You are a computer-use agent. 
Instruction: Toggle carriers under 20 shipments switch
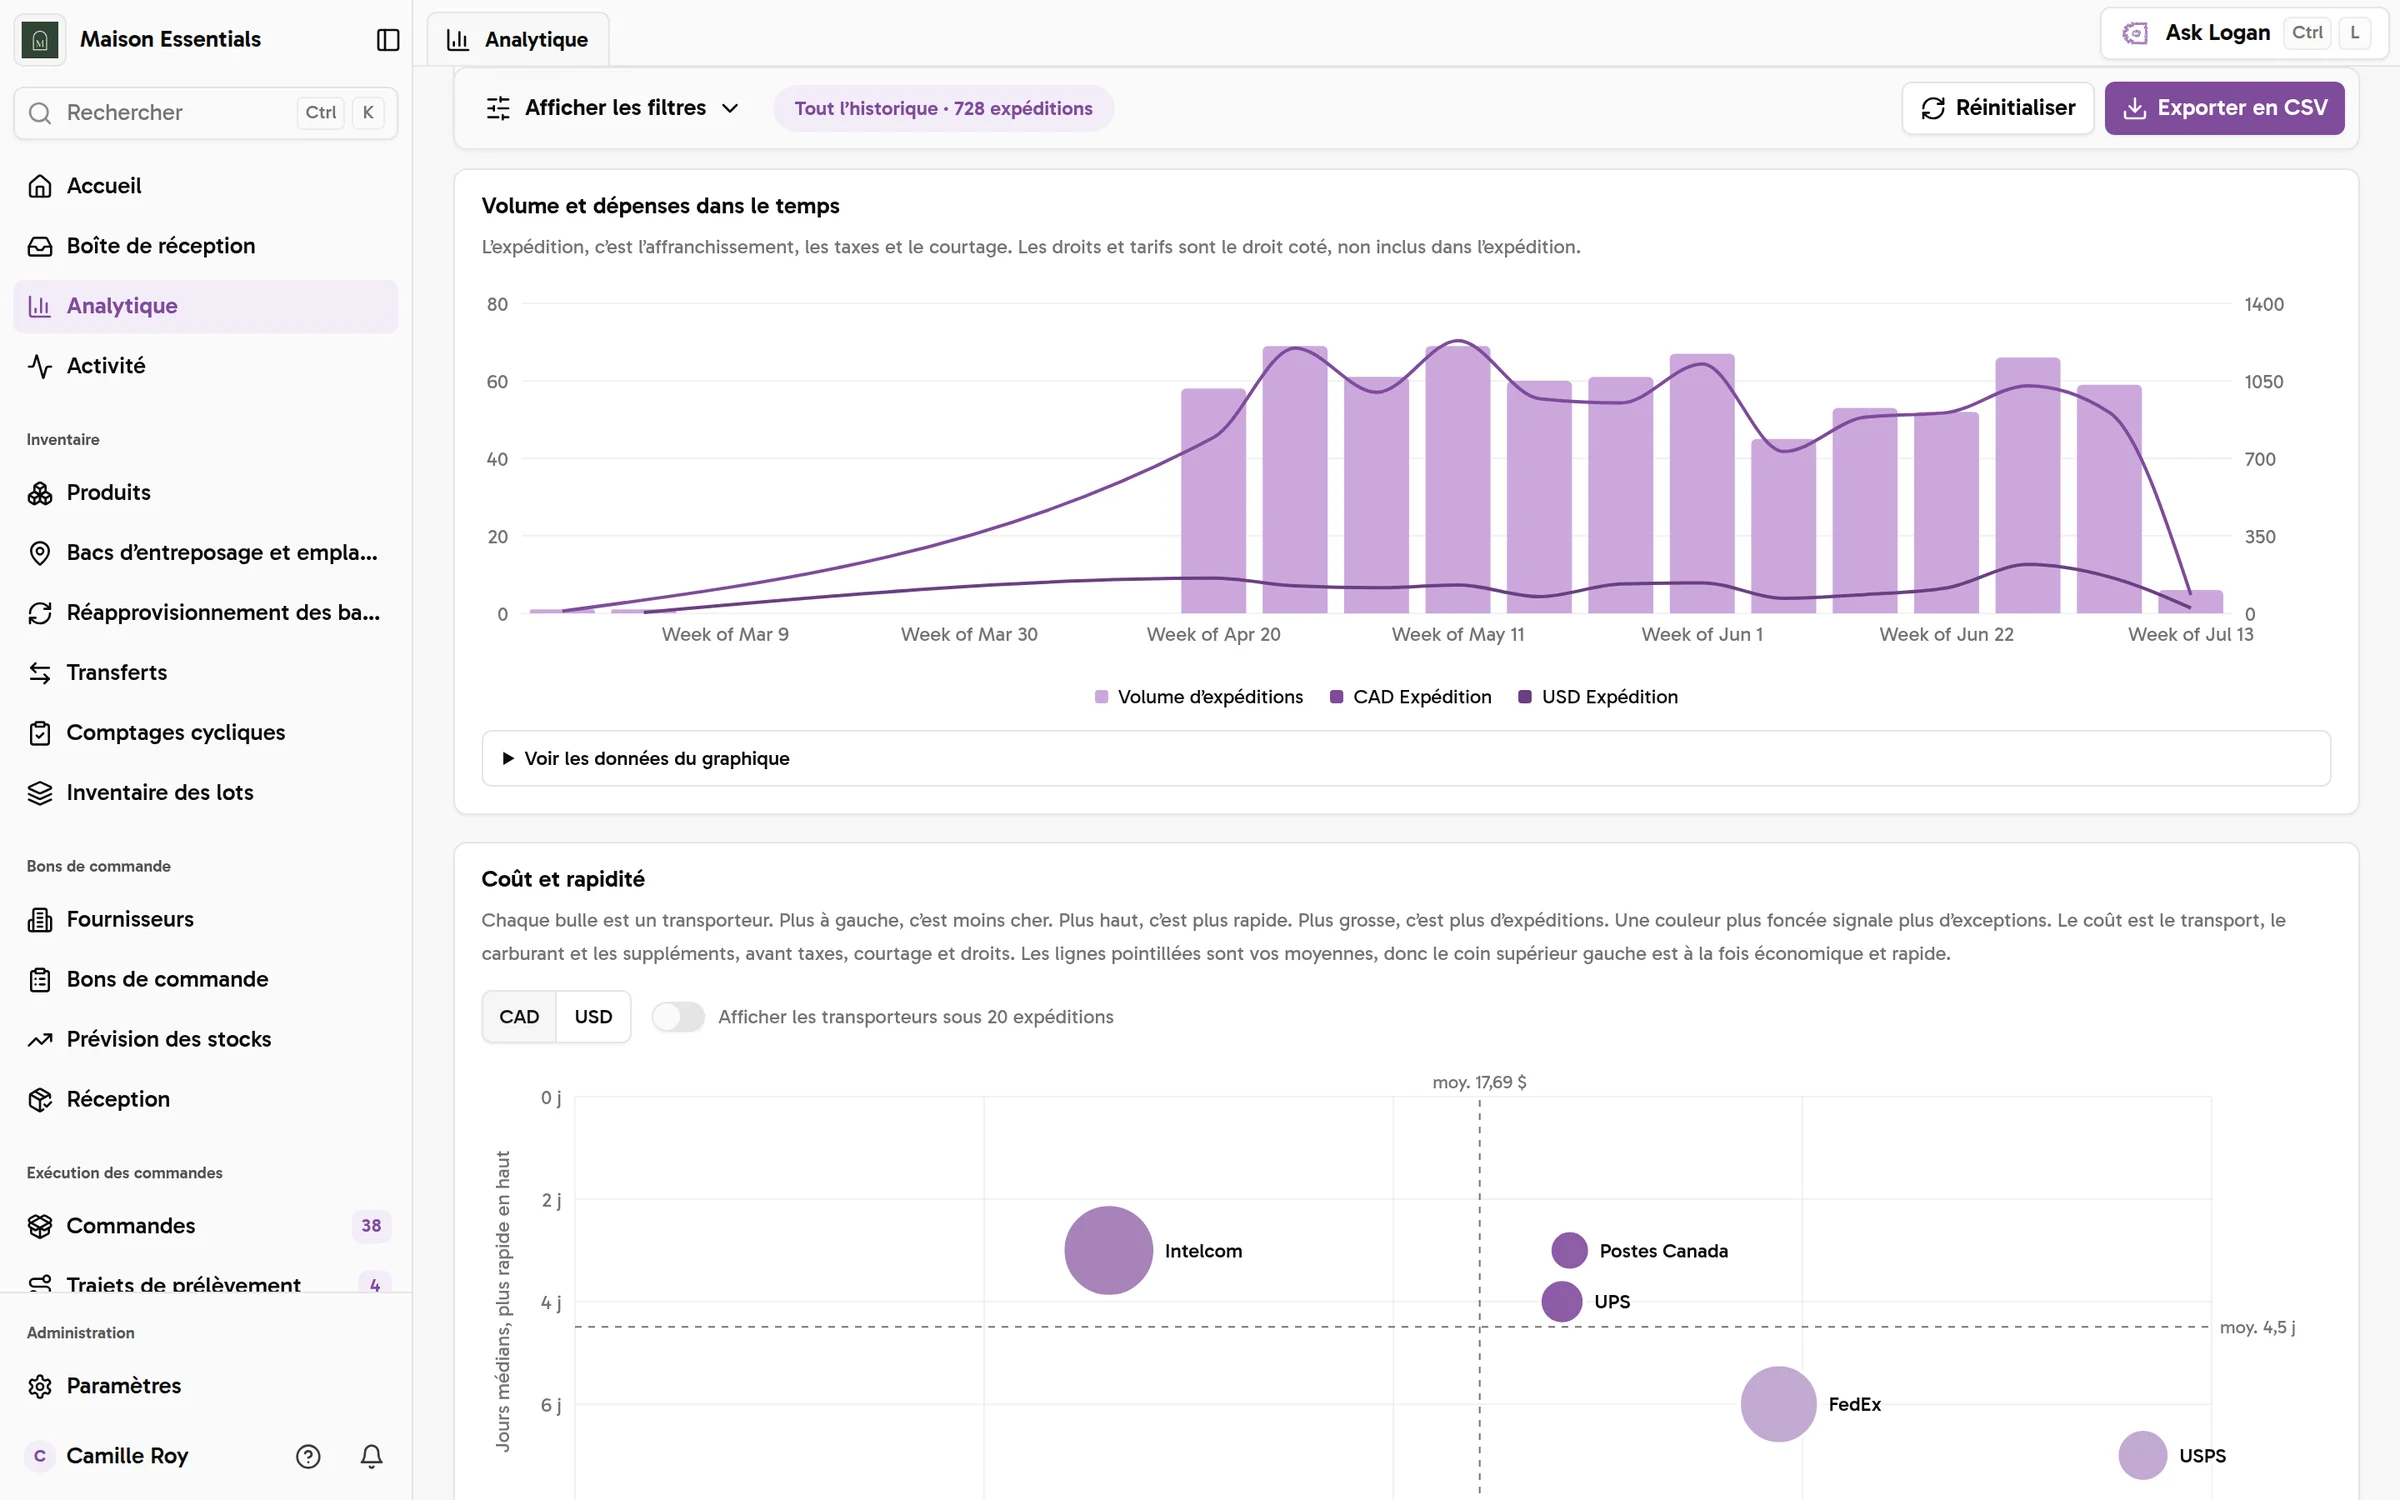pos(678,1017)
